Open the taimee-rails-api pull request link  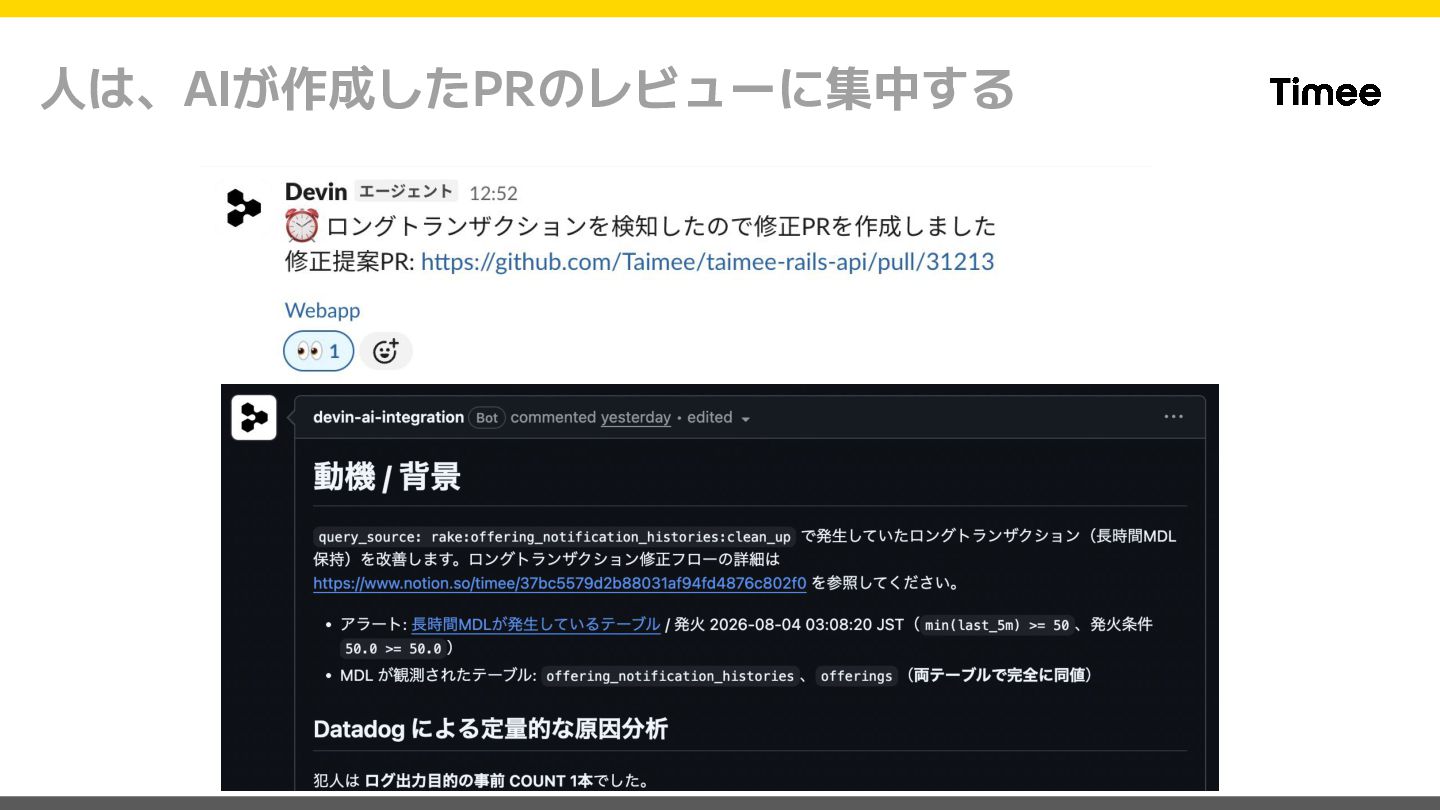coord(707,262)
